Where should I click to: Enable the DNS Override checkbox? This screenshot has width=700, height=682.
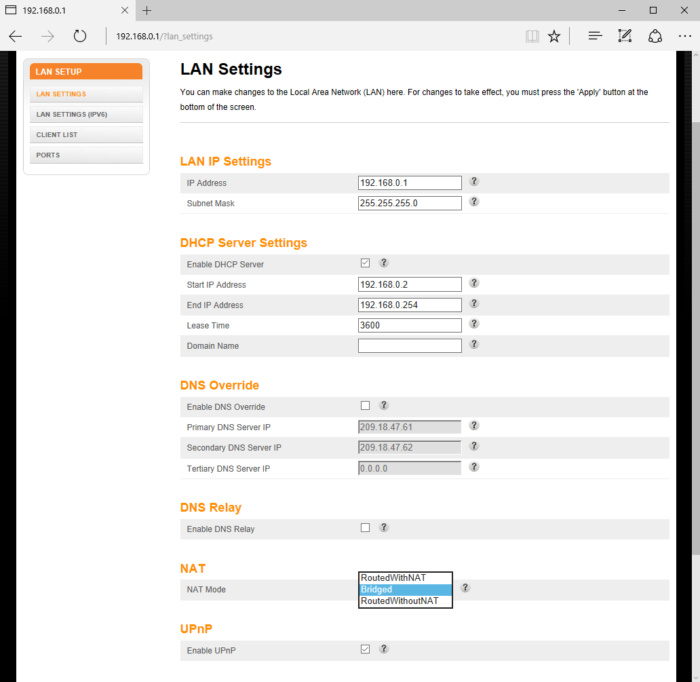coord(365,406)
